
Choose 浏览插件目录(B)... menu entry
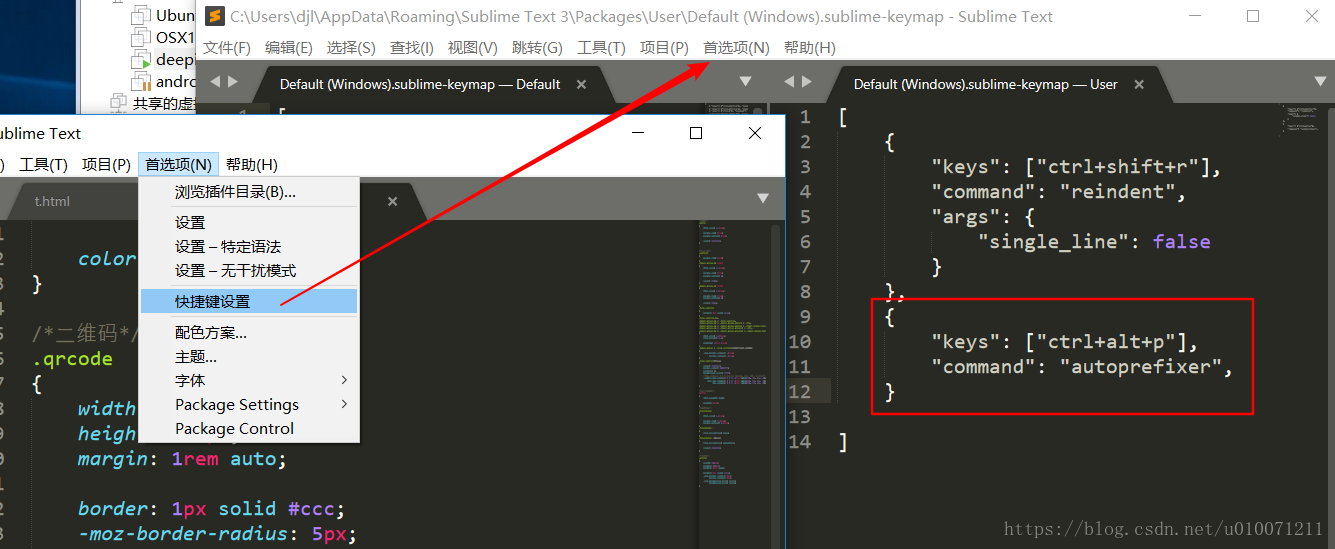pyautogui.click(x=248, y=192)
